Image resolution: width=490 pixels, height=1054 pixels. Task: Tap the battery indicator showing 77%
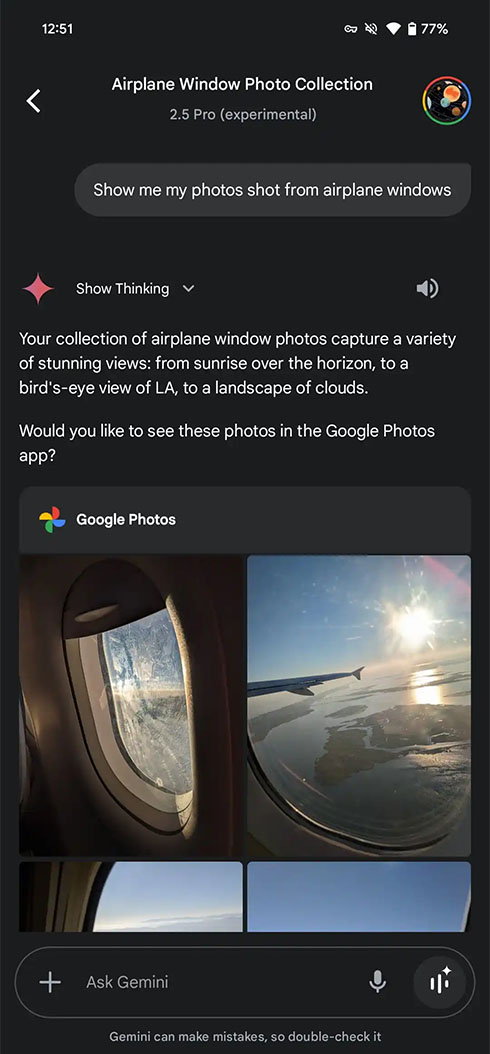pyautogui.click(x=427, y=29)
